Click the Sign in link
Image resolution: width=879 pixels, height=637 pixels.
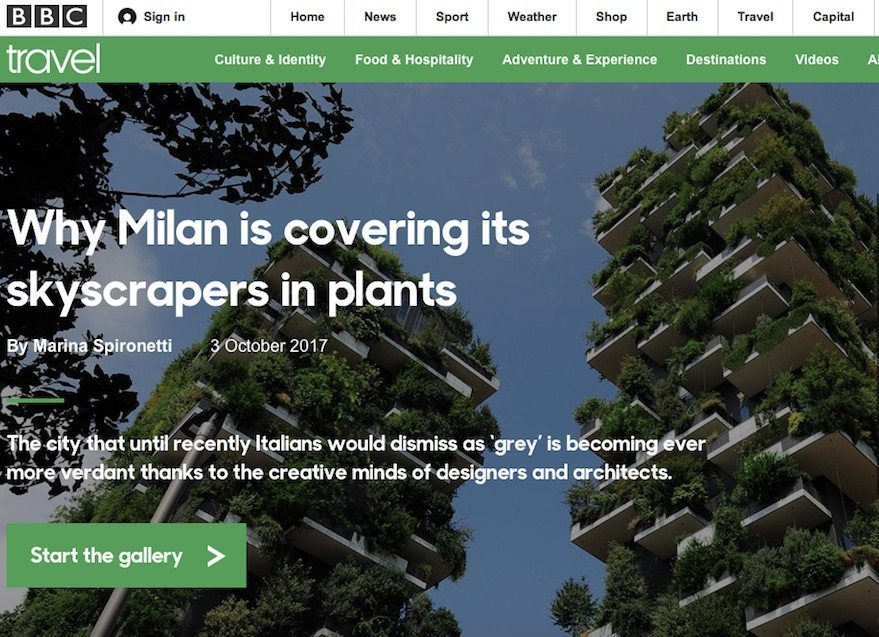tap(164, 17)
